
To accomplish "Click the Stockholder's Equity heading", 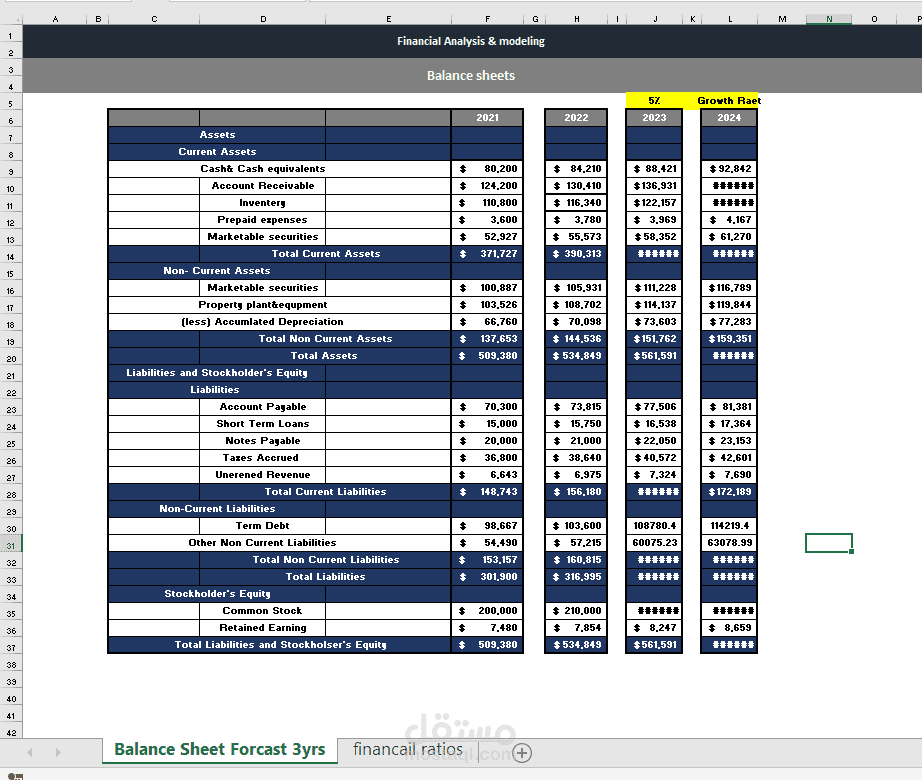I will (217, 594).
